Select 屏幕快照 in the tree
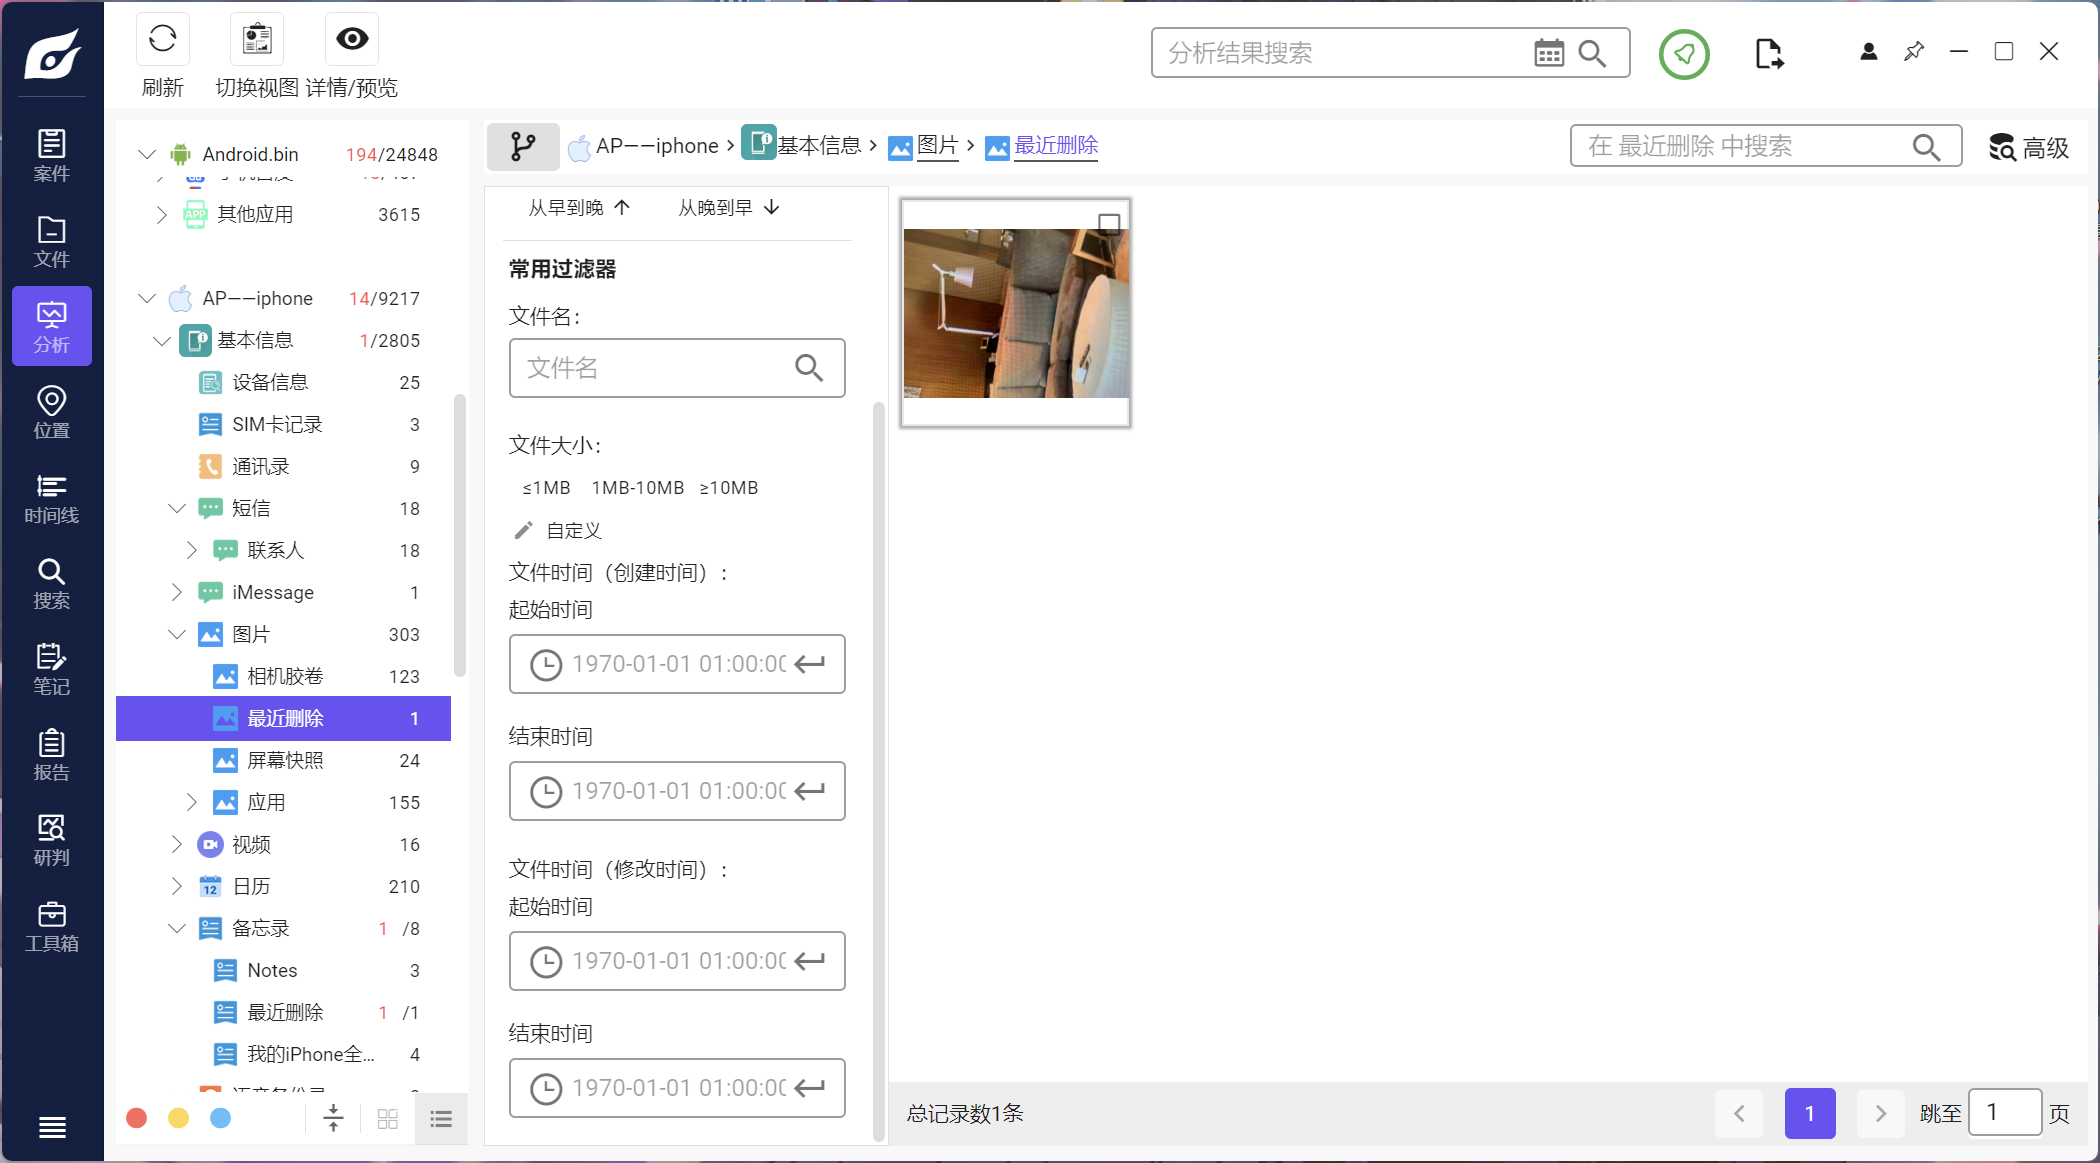The height and width of the screenshot is (1163, 2100). pyautogui.click(x=284, y=760)
